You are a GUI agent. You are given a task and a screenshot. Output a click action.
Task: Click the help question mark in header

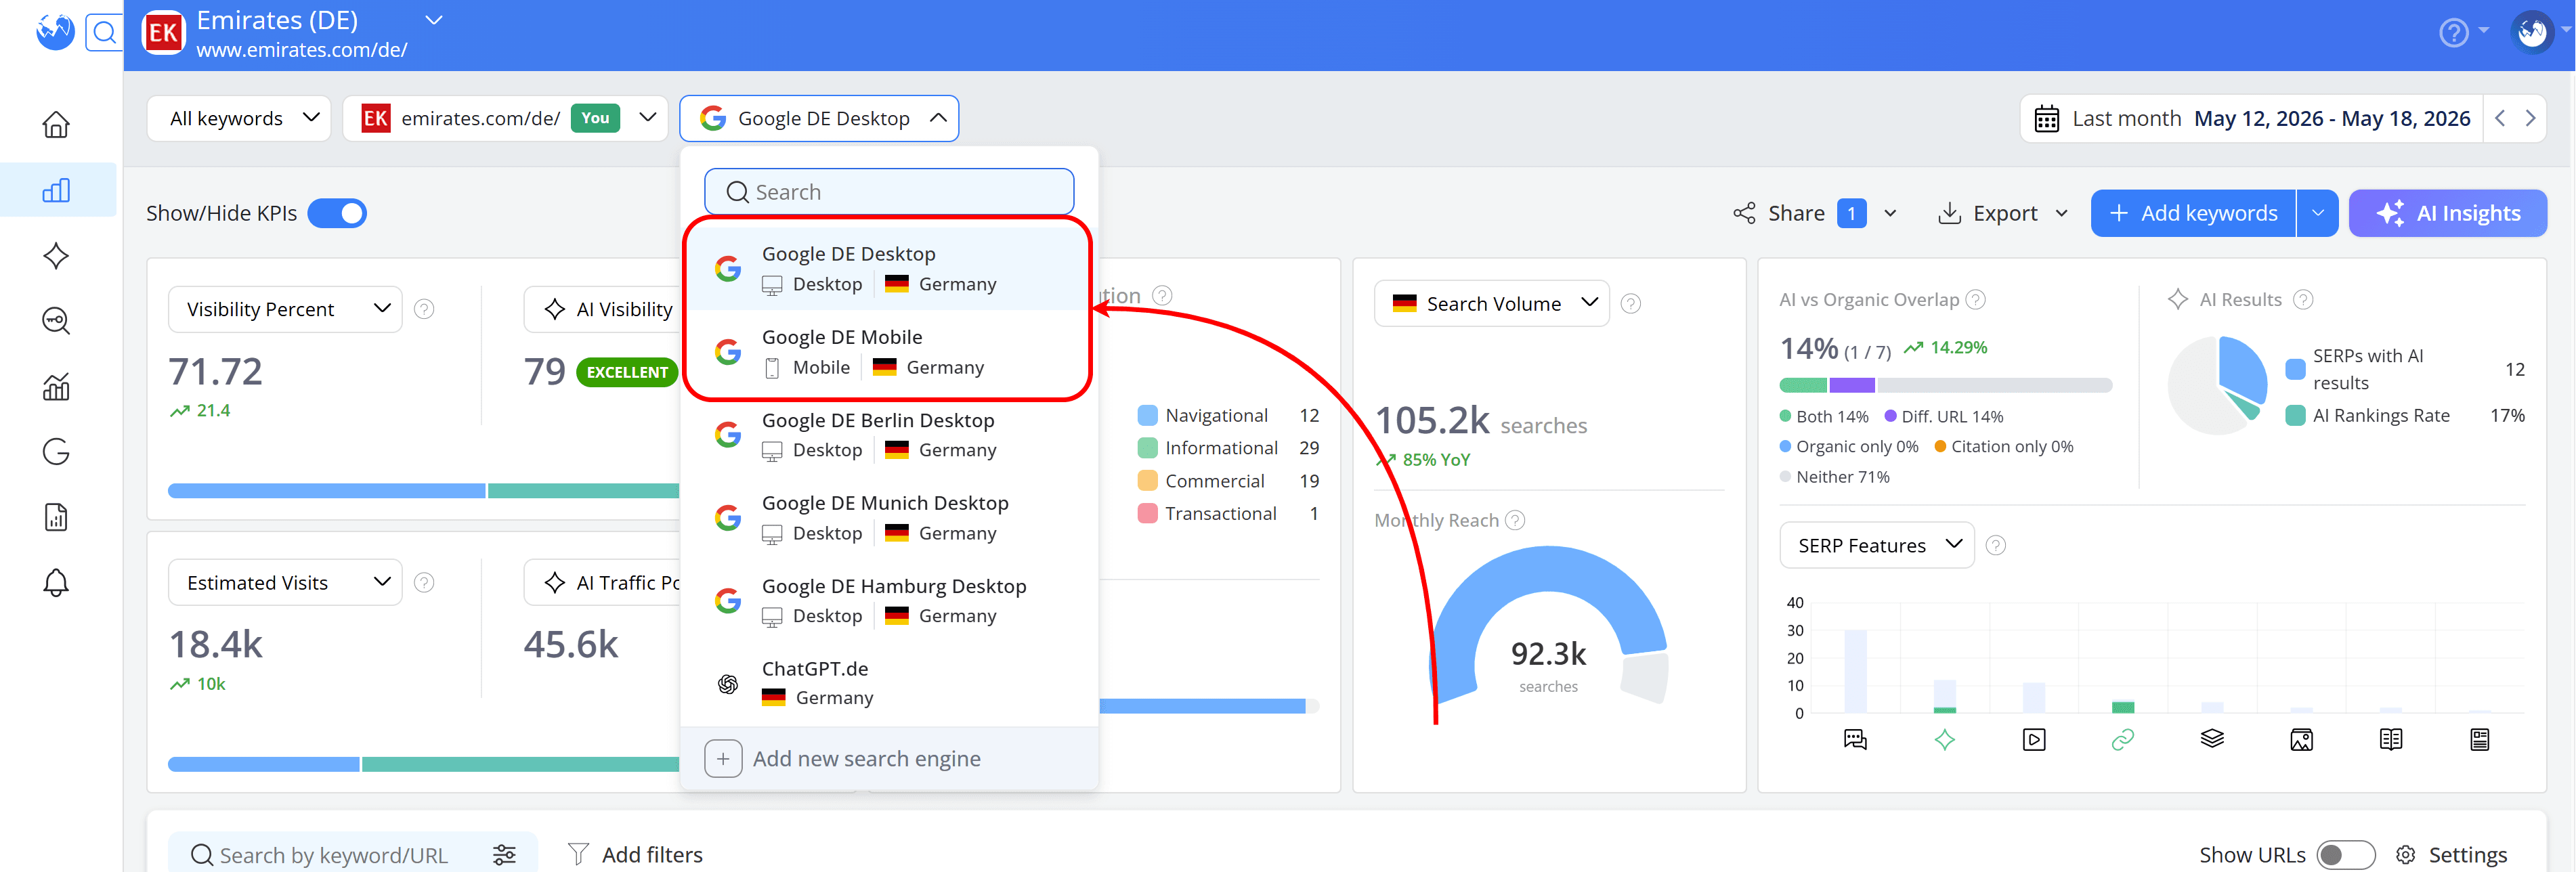[2453, 33]
